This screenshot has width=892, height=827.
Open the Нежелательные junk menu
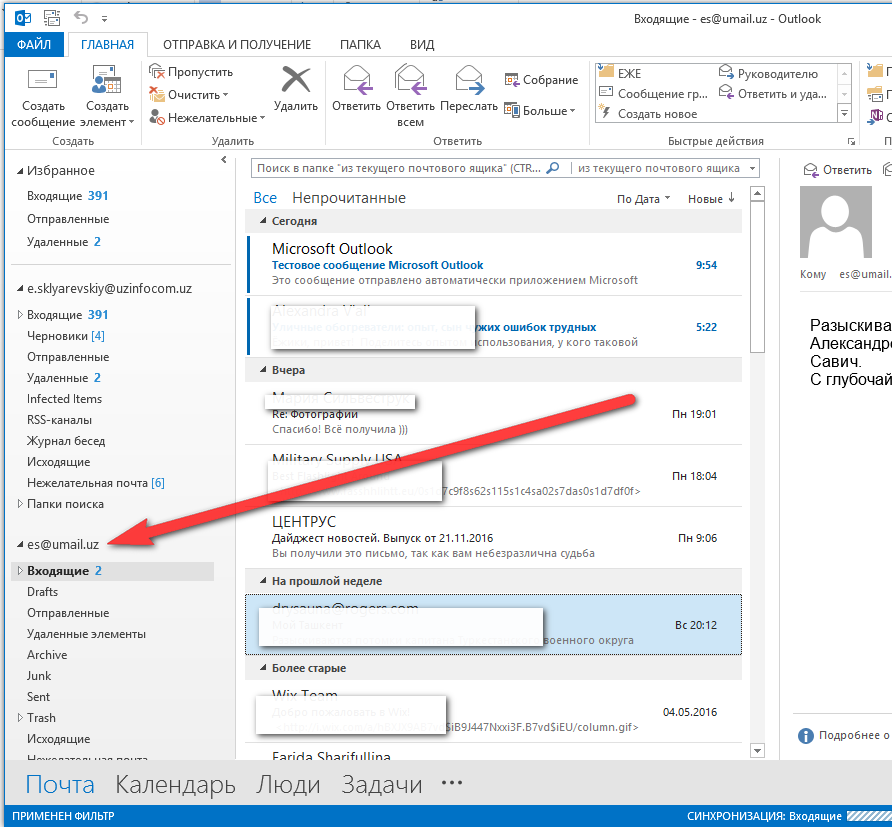pyautogui.click(x=207, y=118)
